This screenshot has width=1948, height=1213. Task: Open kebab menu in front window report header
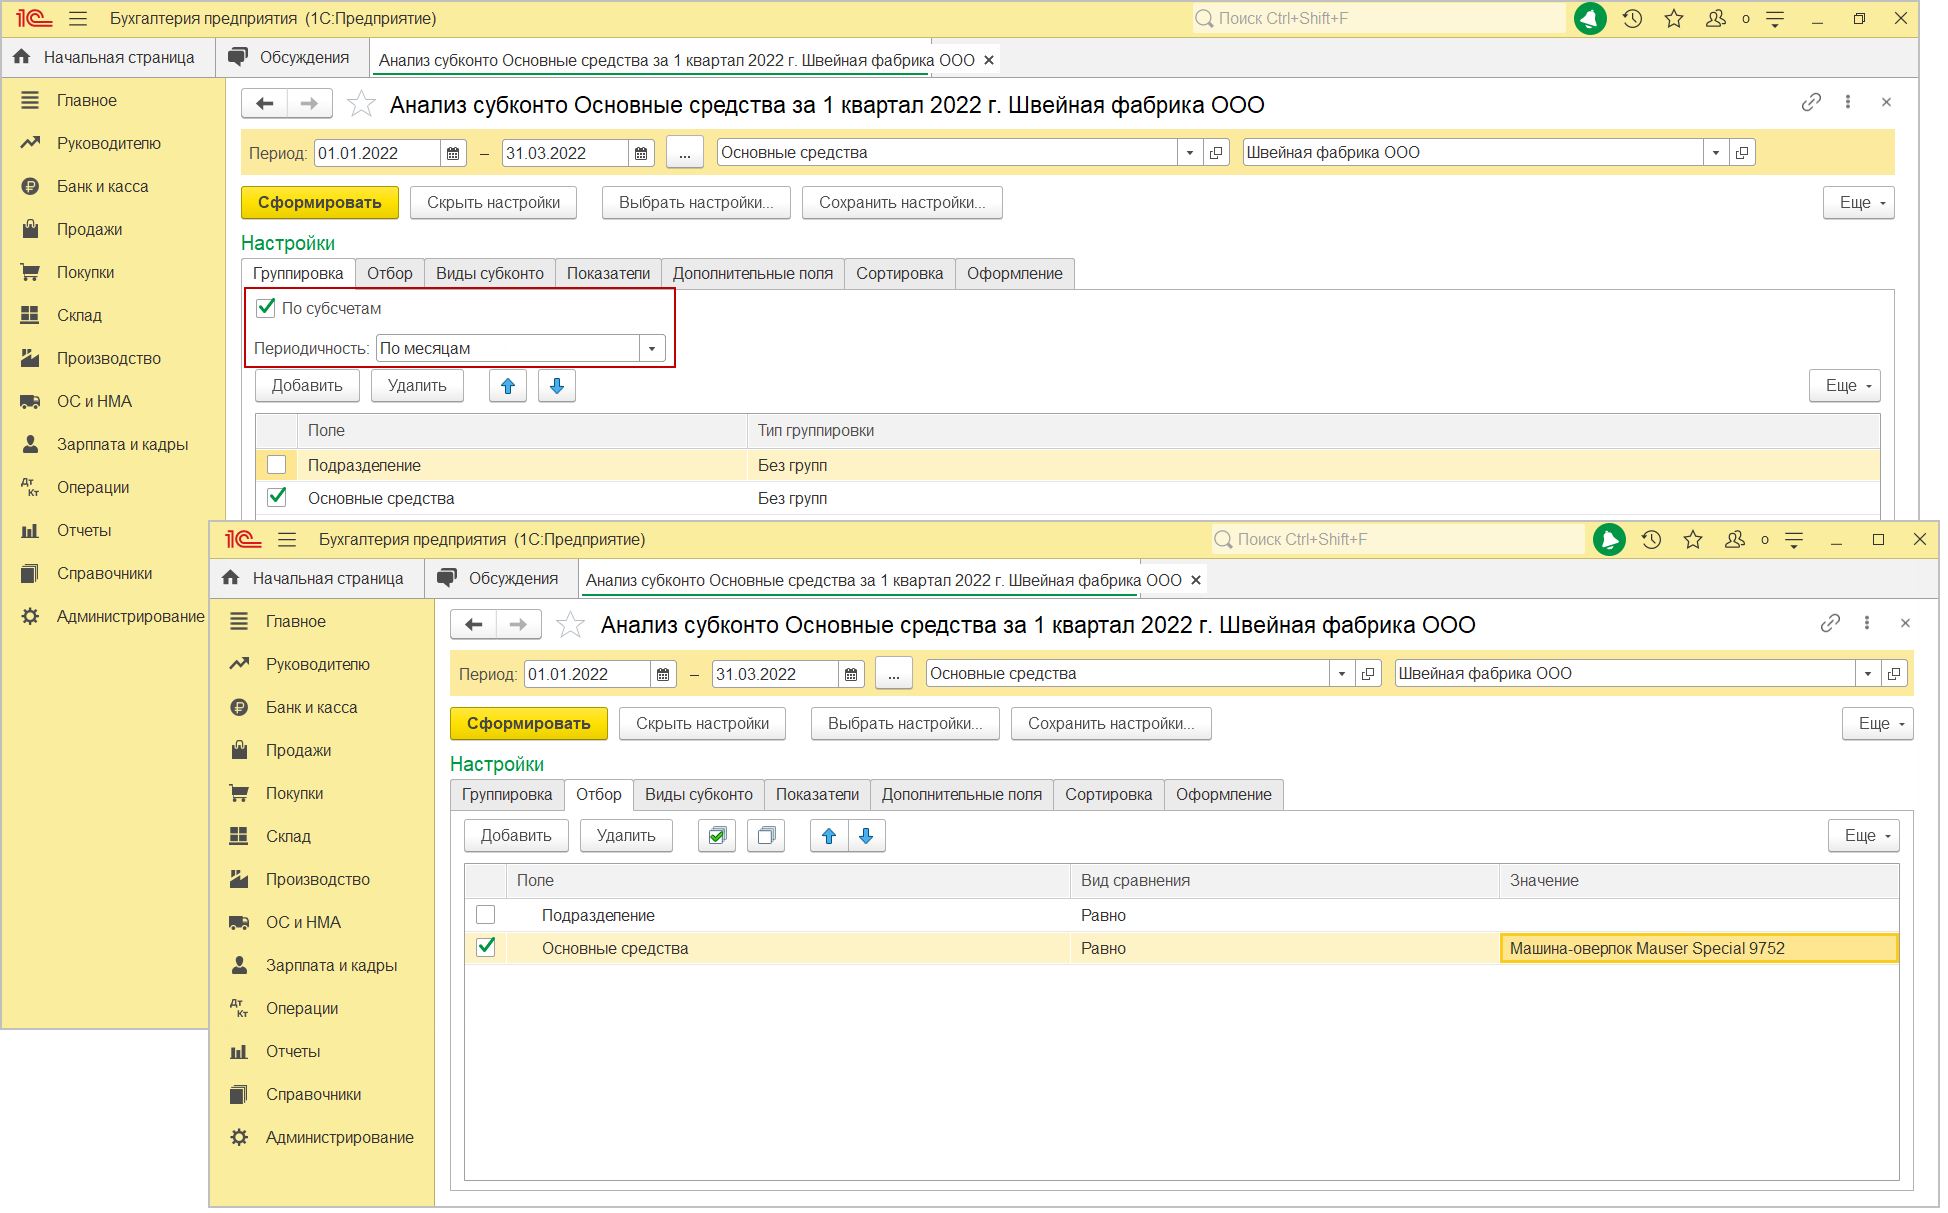pyautogui.click(x=1867, y=623)
